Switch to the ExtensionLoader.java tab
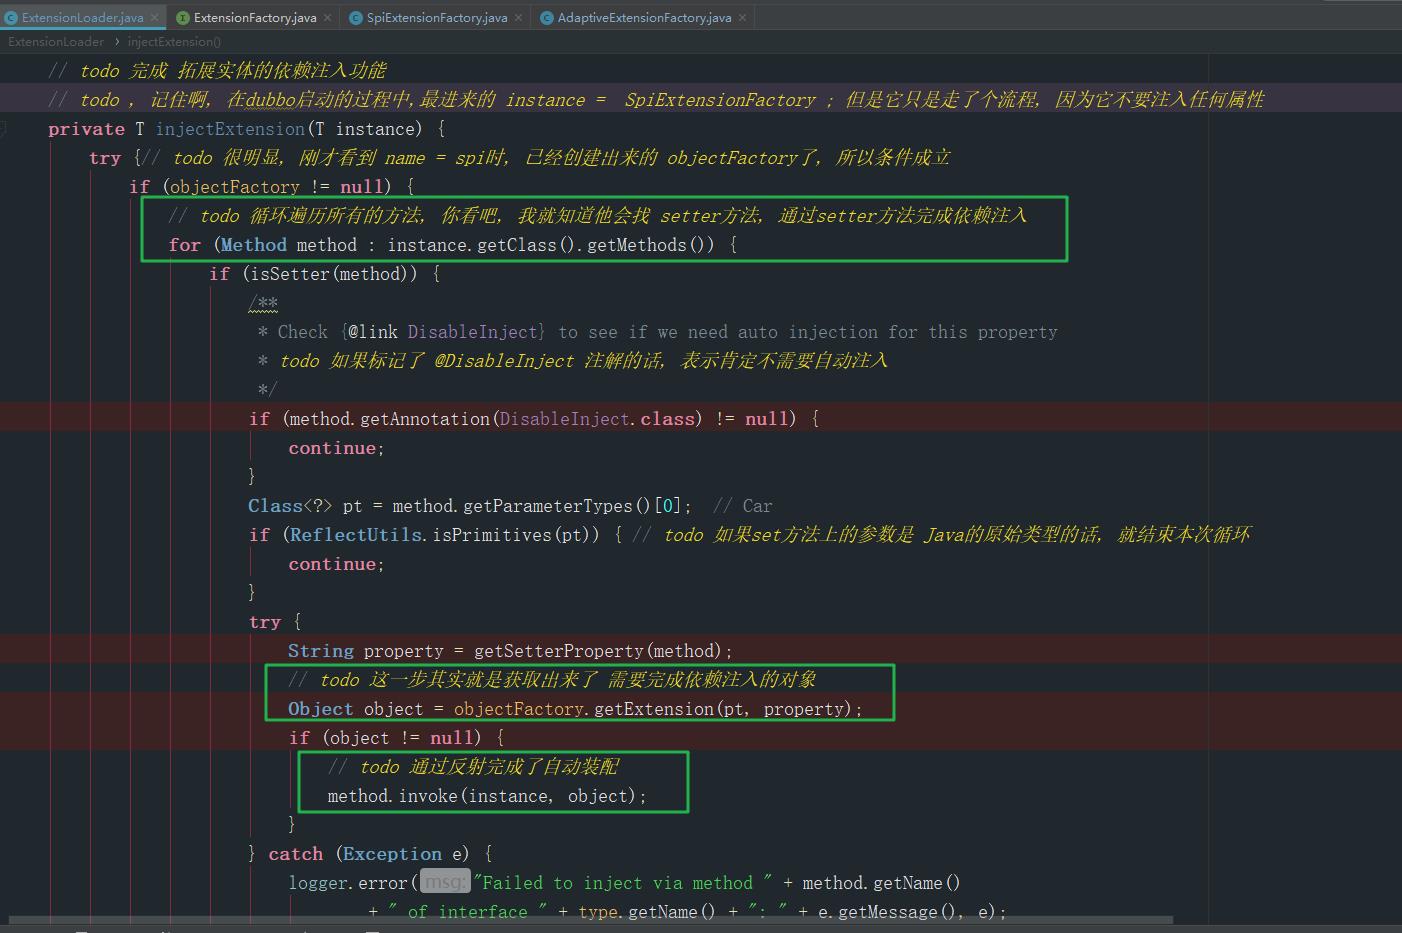The image size is (1402, 933). coord(82,17)
